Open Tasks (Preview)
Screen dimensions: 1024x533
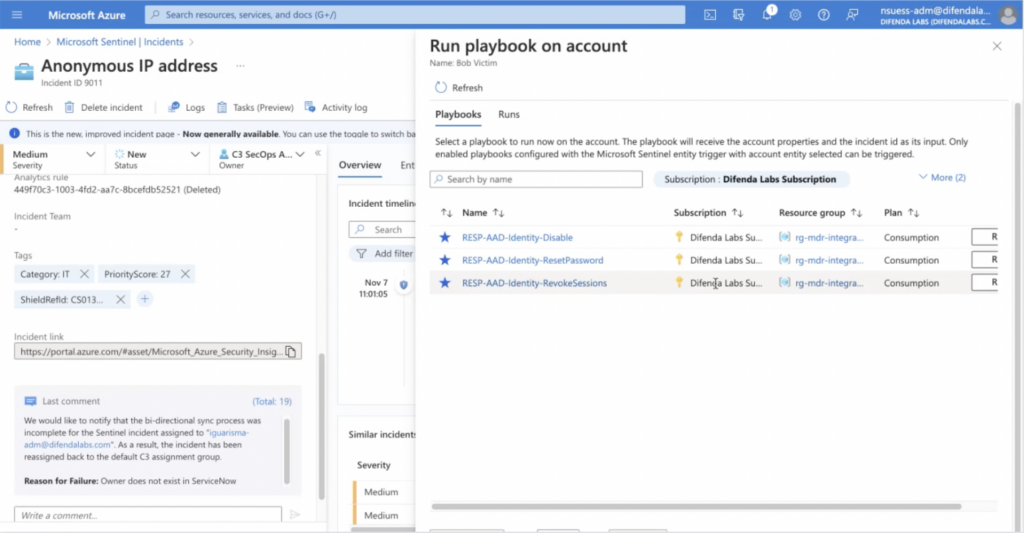[255, 107]
